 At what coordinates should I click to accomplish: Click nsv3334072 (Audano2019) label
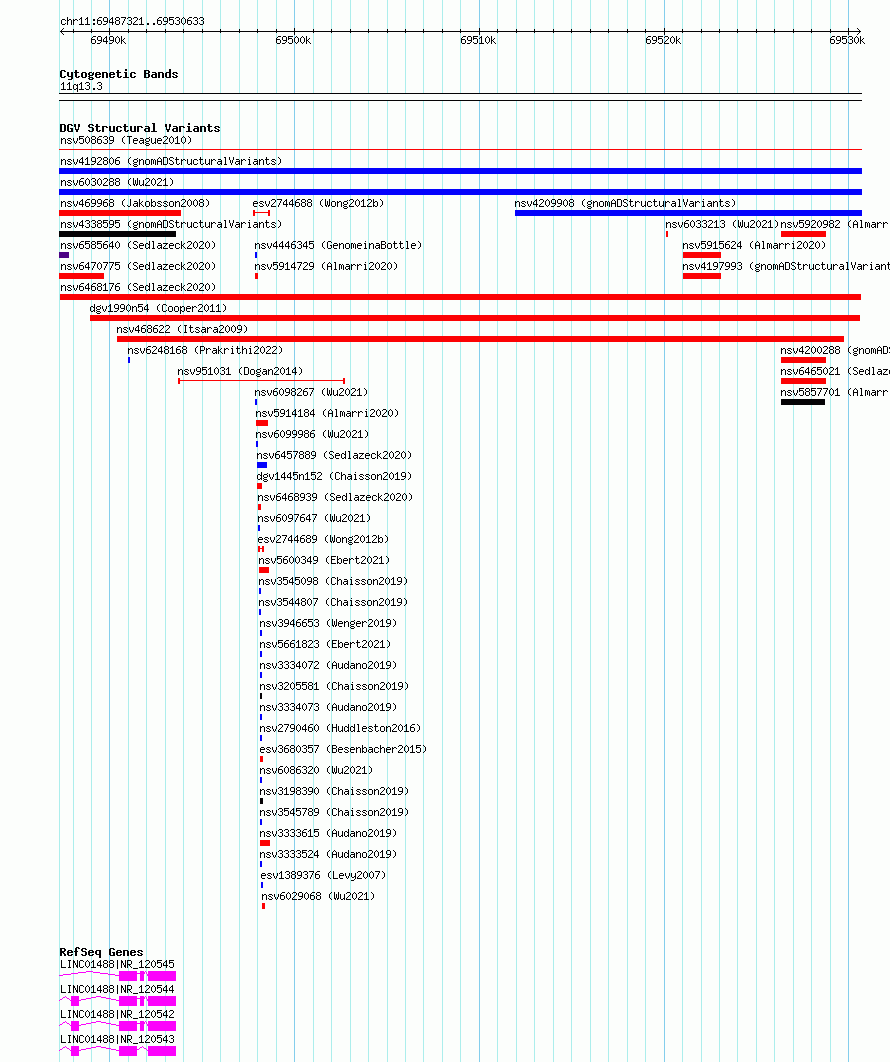tap(329, 665)
